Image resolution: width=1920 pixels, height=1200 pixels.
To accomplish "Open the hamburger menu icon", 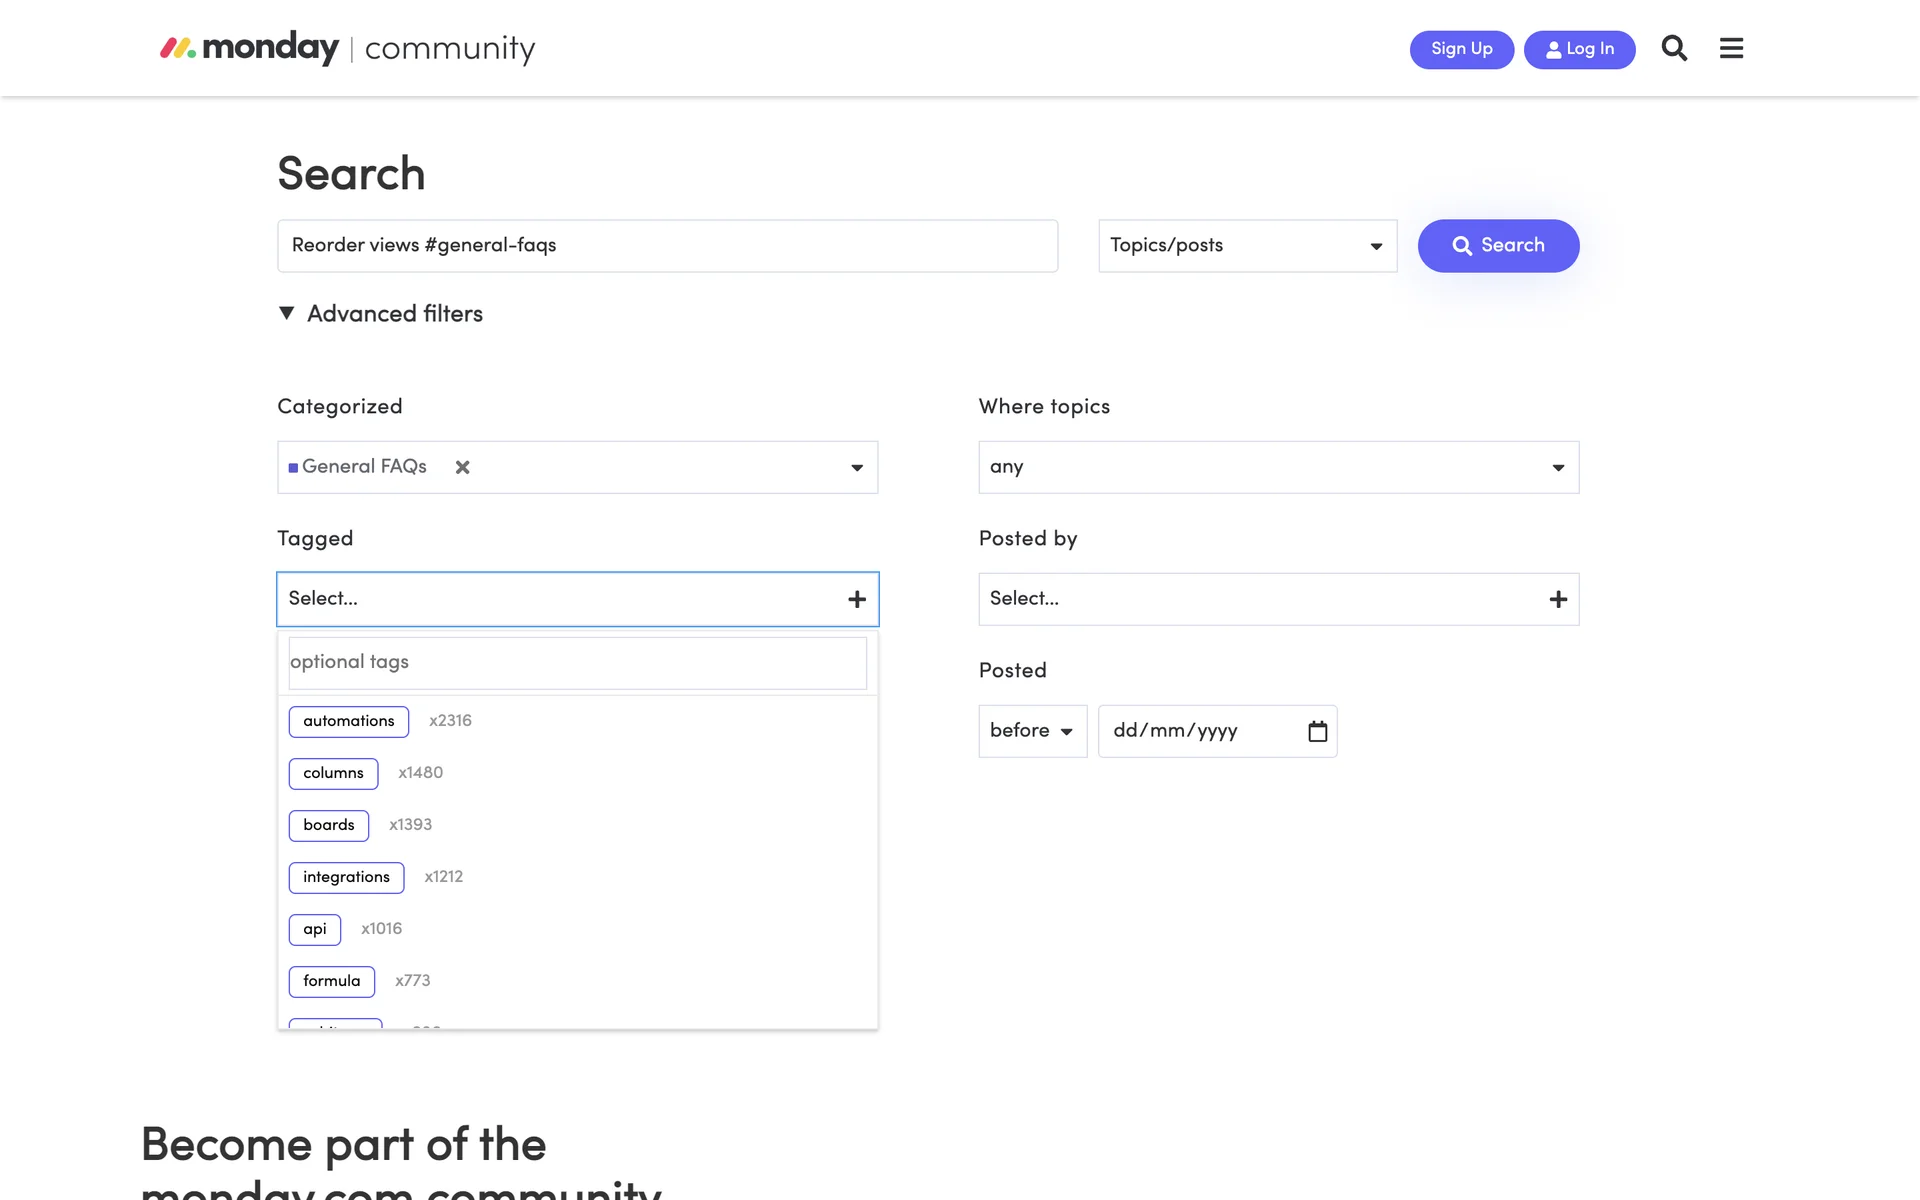I will pyautogui.click(x=1731, y=48).
